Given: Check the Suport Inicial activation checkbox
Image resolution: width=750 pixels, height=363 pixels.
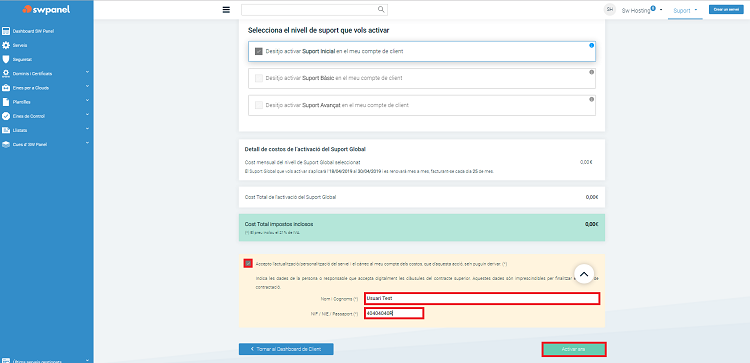Looking at the screenshot, I should tap(259, 51).
